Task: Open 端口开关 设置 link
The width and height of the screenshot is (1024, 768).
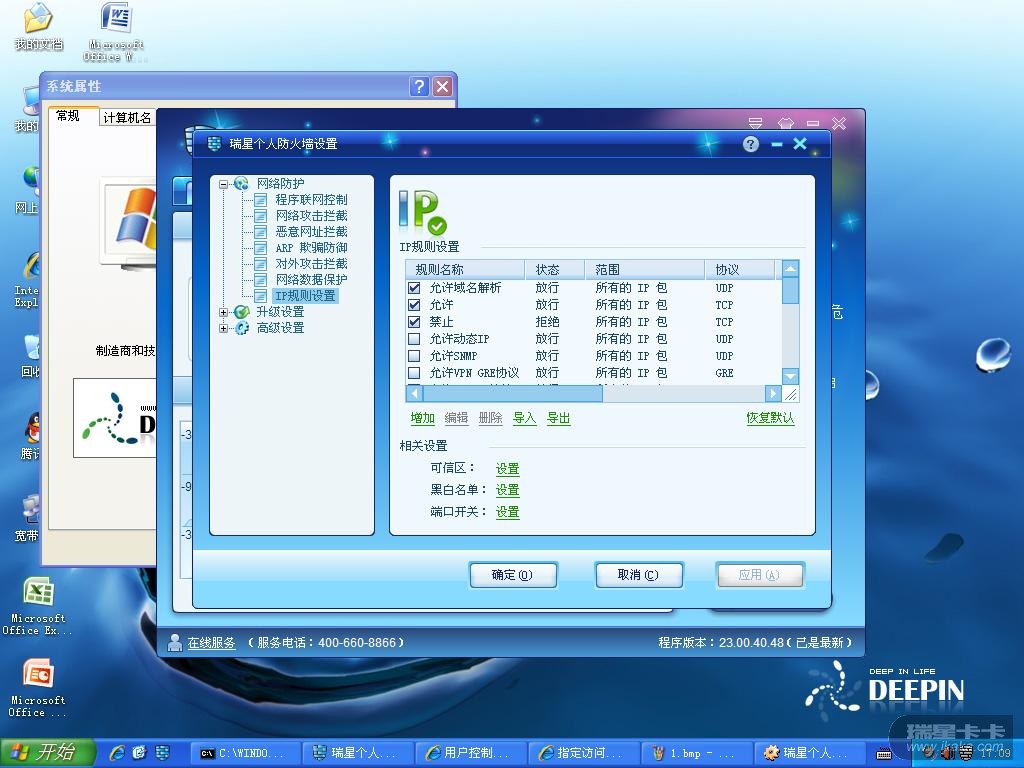Action: click(507, 512)
